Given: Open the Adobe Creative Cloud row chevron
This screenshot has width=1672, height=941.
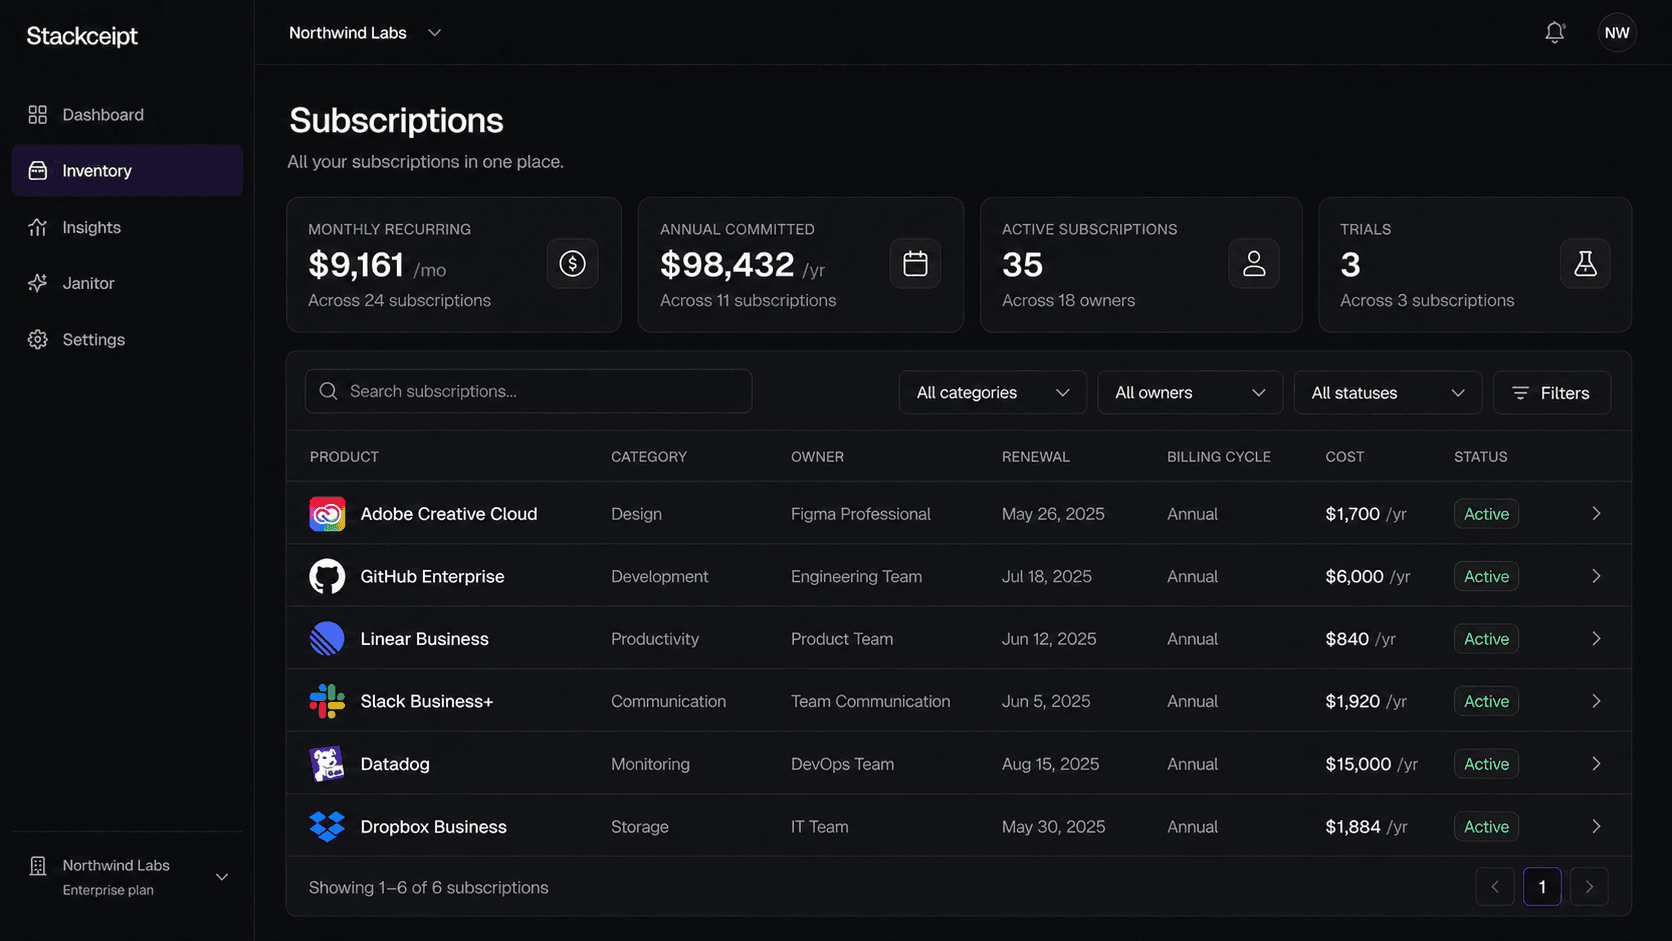Looking at the screenshot, I should coord(1596,514).
